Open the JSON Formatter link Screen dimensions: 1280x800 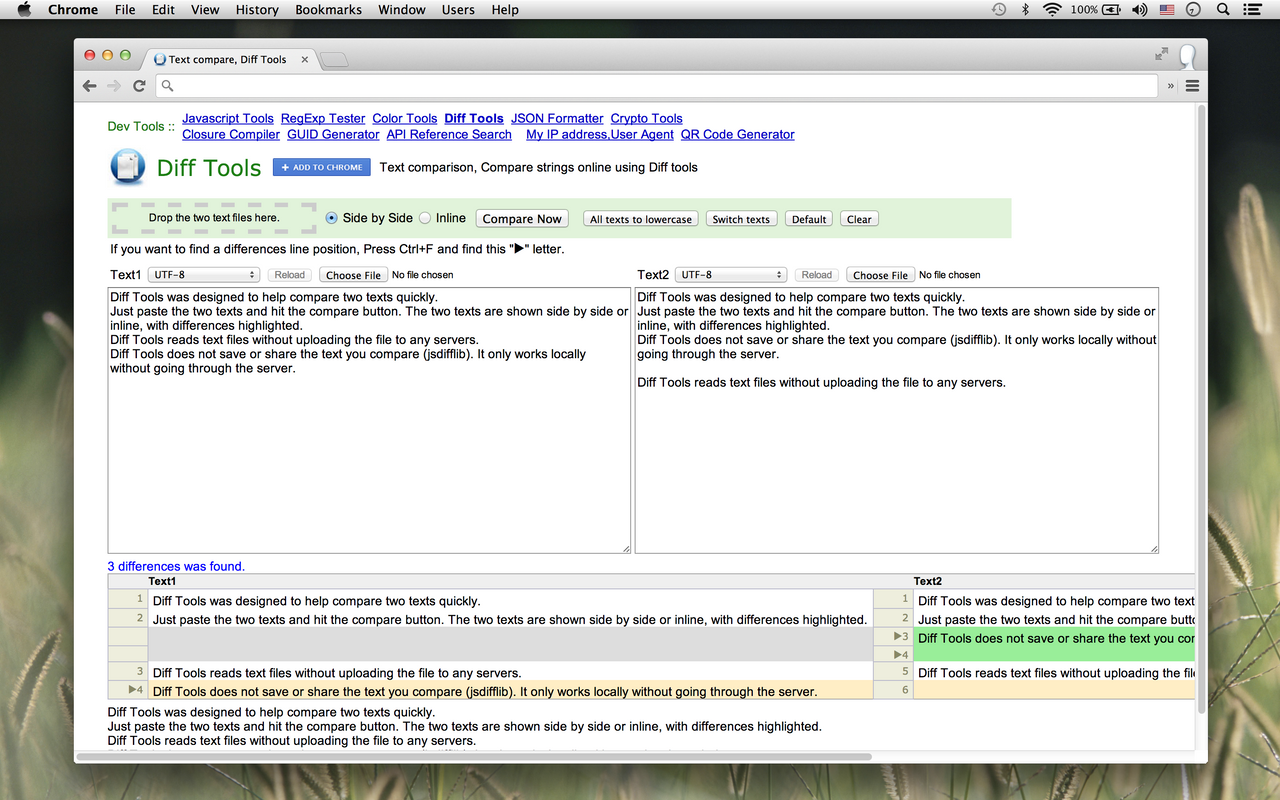[557, 118]
